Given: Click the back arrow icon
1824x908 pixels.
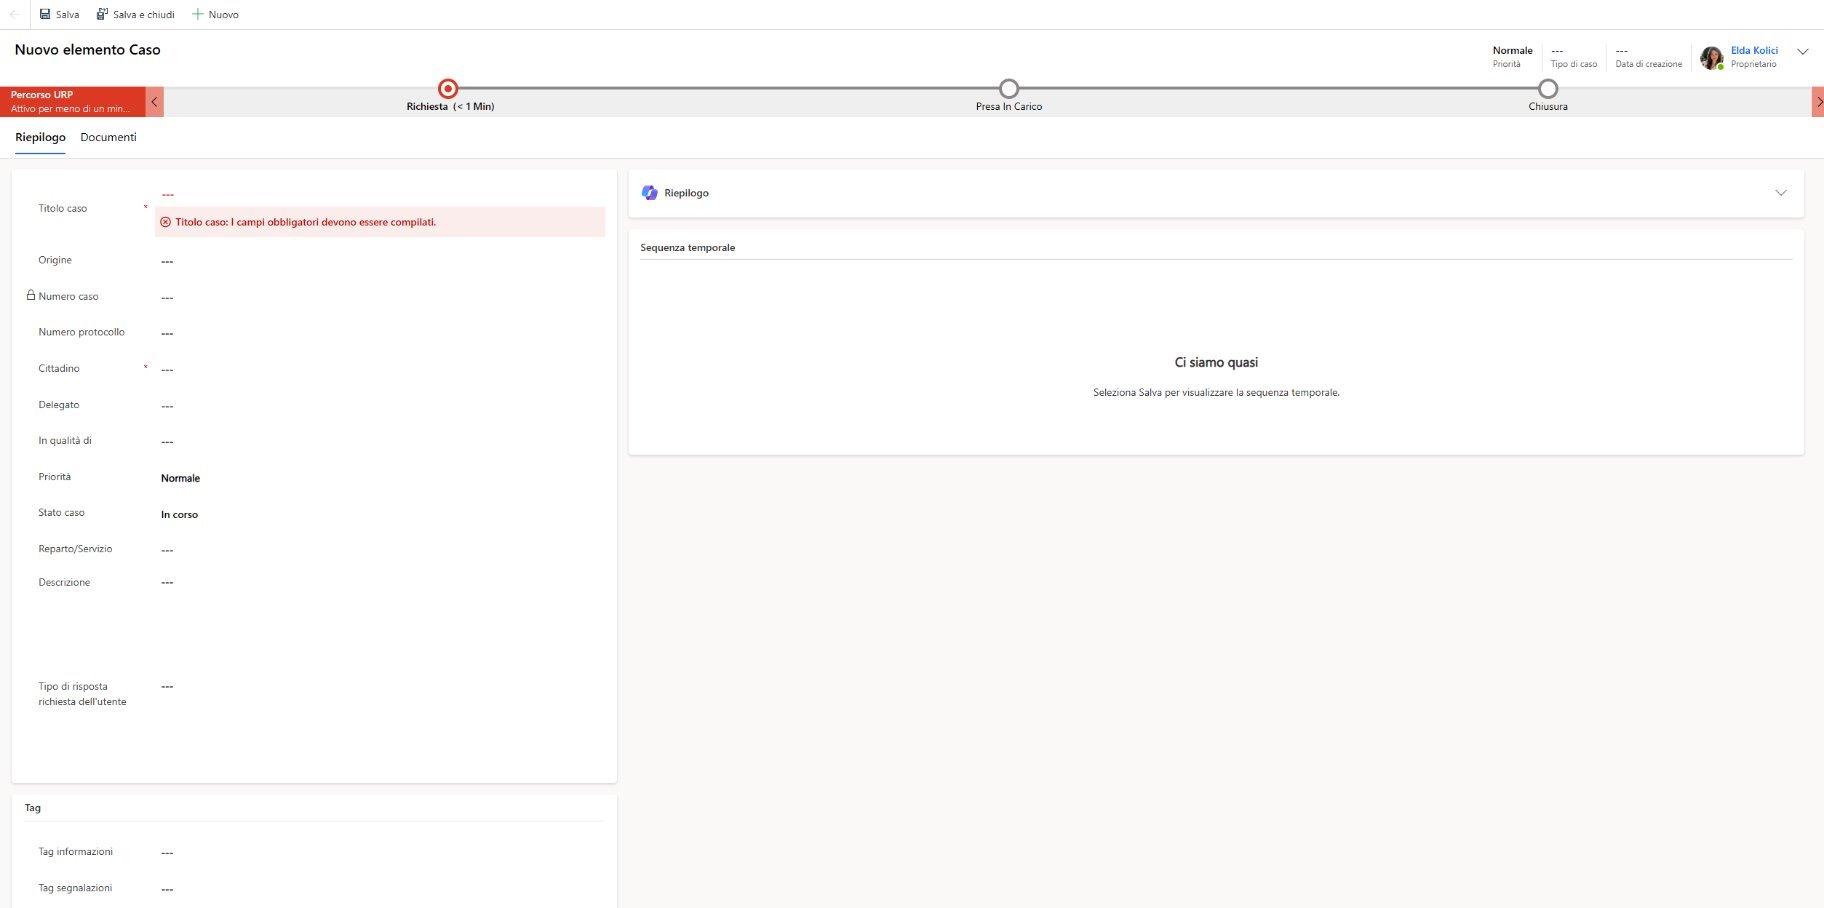Looking at the screenshot, I should click(14, 14).
